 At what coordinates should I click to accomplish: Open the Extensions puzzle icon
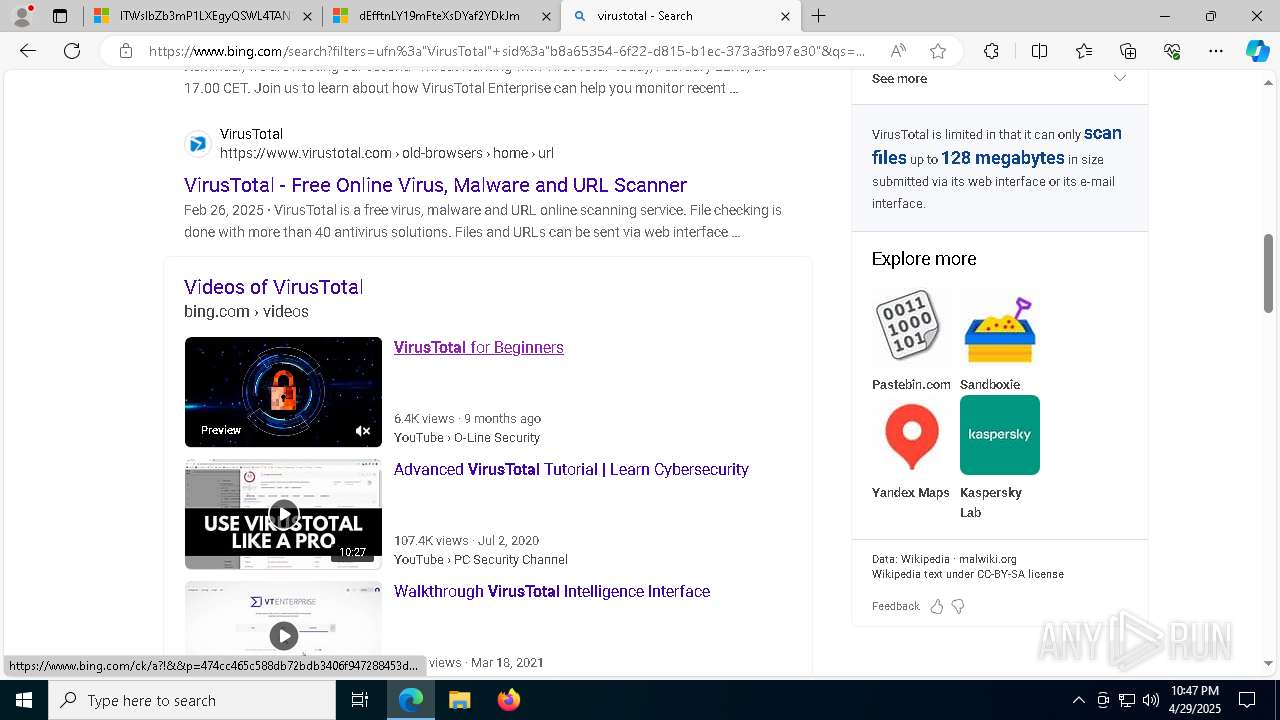(991, 51)
